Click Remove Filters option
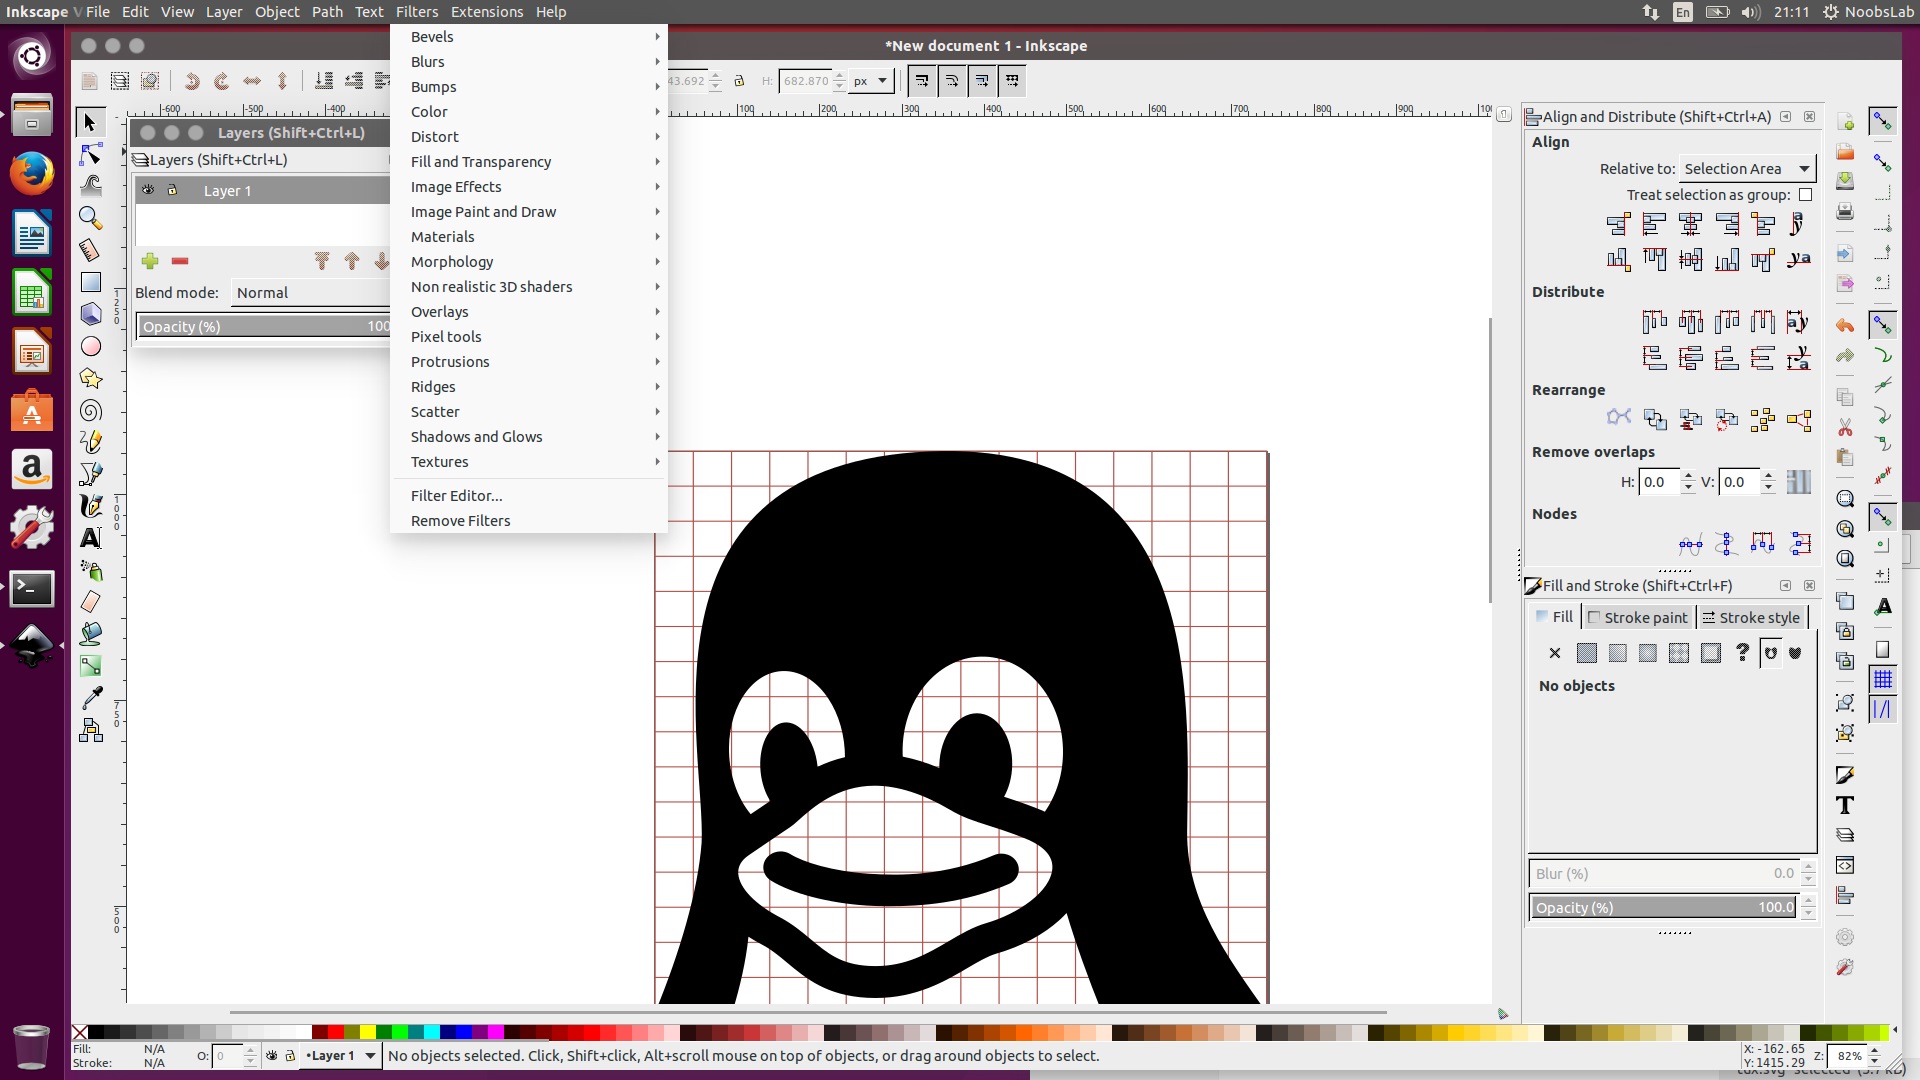Screen dimensions: 1920x1080 (460, 520)
